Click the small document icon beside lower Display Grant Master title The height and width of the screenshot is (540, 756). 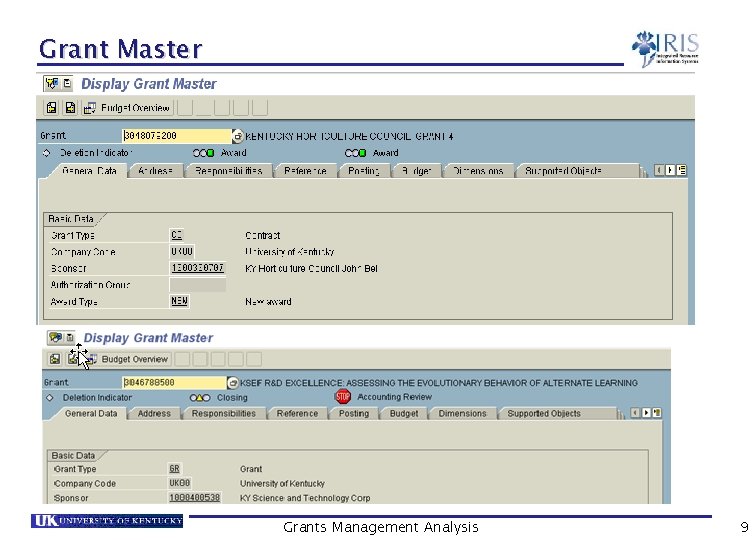[70, 338]
